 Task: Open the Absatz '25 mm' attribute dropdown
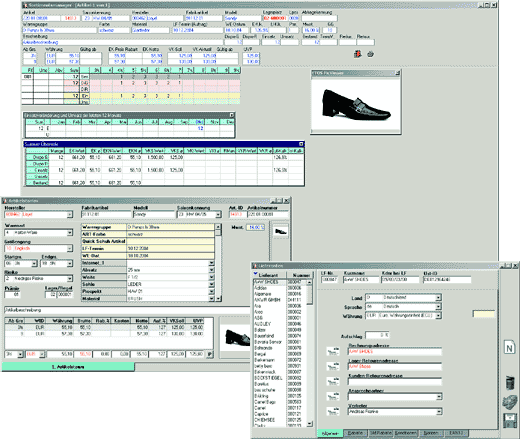[211, 270]
